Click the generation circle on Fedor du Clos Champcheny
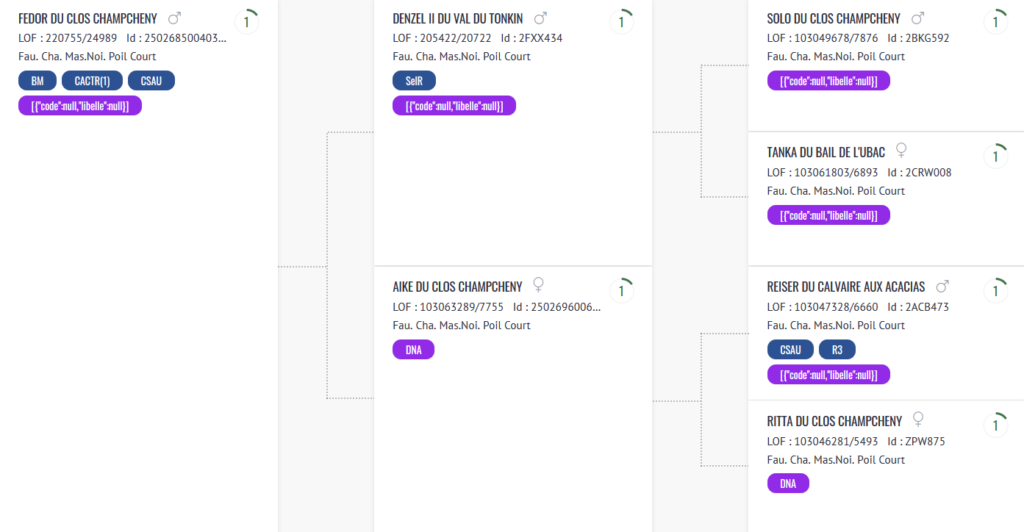 [x=247, y=22]
